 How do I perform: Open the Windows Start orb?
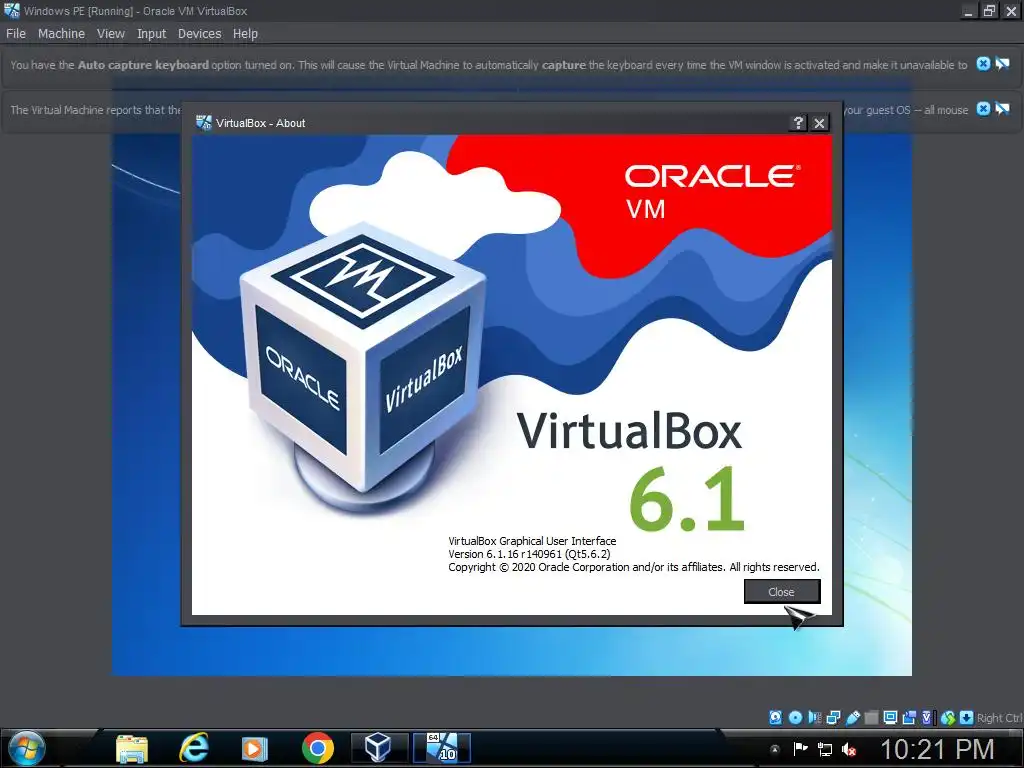point(27,748)
